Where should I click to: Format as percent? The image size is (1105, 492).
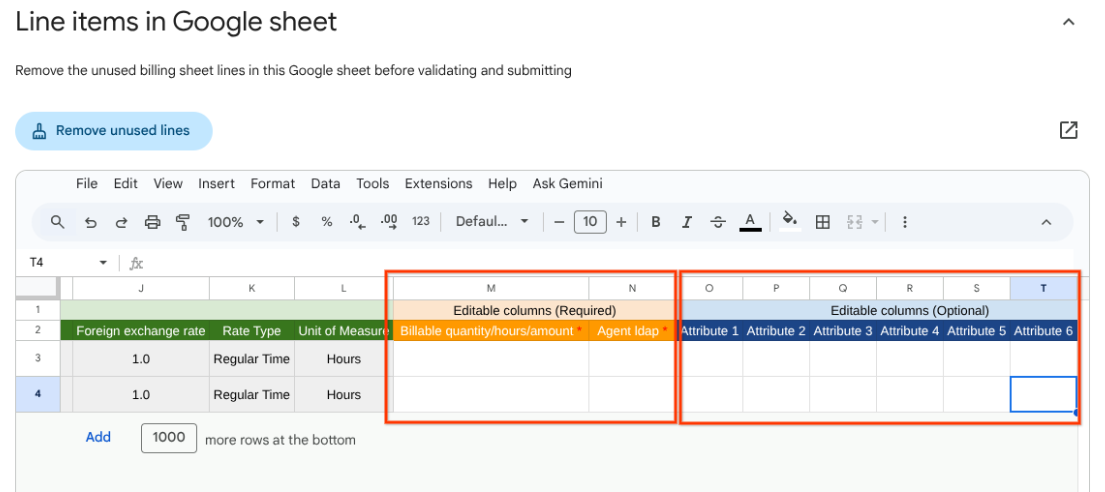(x=326, y=222)
